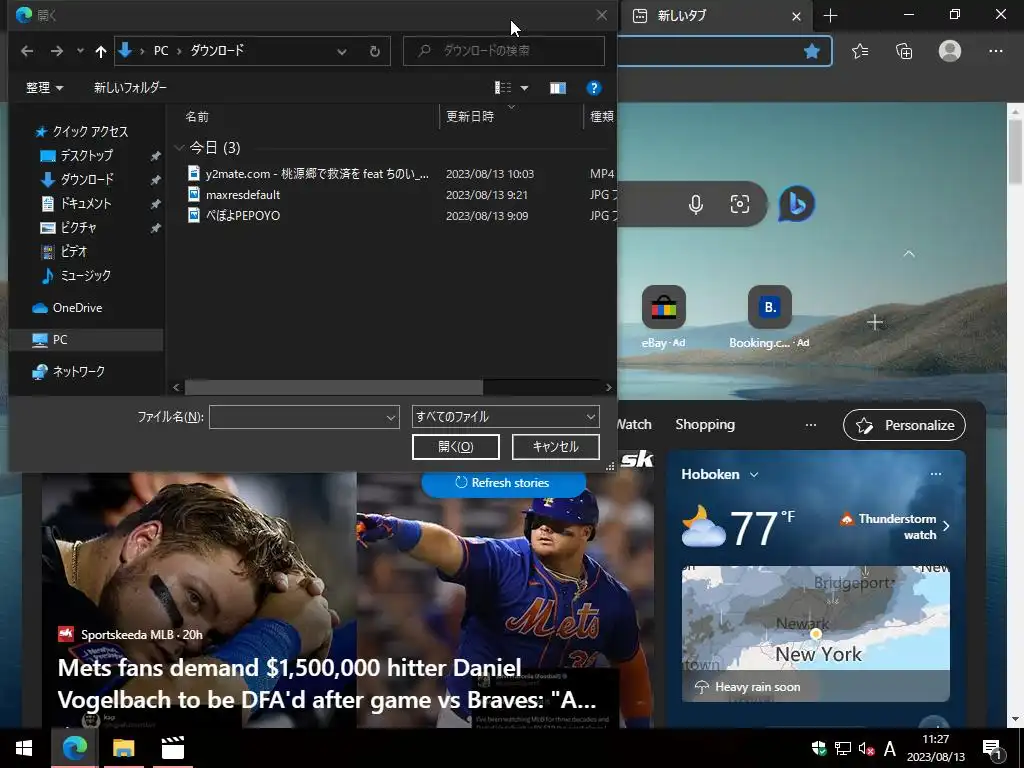Open Edge Collections
Viewport: 1024px width, 768px height.
pyautogui.click(x=904, y=51)
